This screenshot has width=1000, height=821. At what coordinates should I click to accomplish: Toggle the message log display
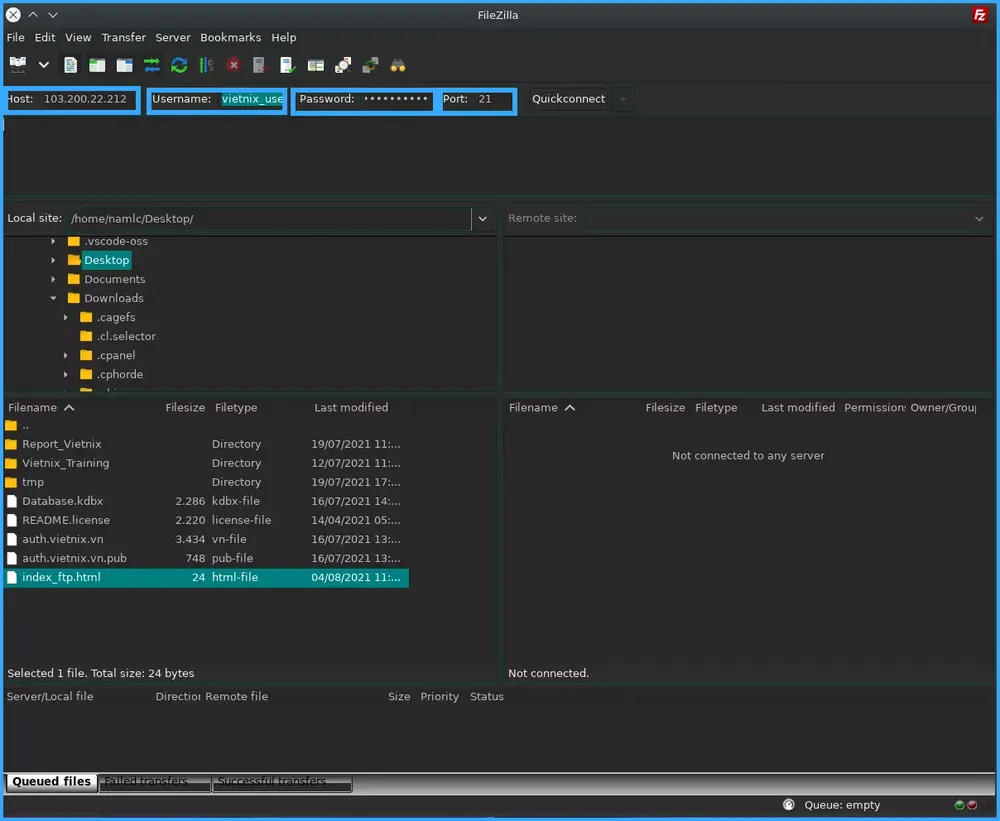click(71, 65)
